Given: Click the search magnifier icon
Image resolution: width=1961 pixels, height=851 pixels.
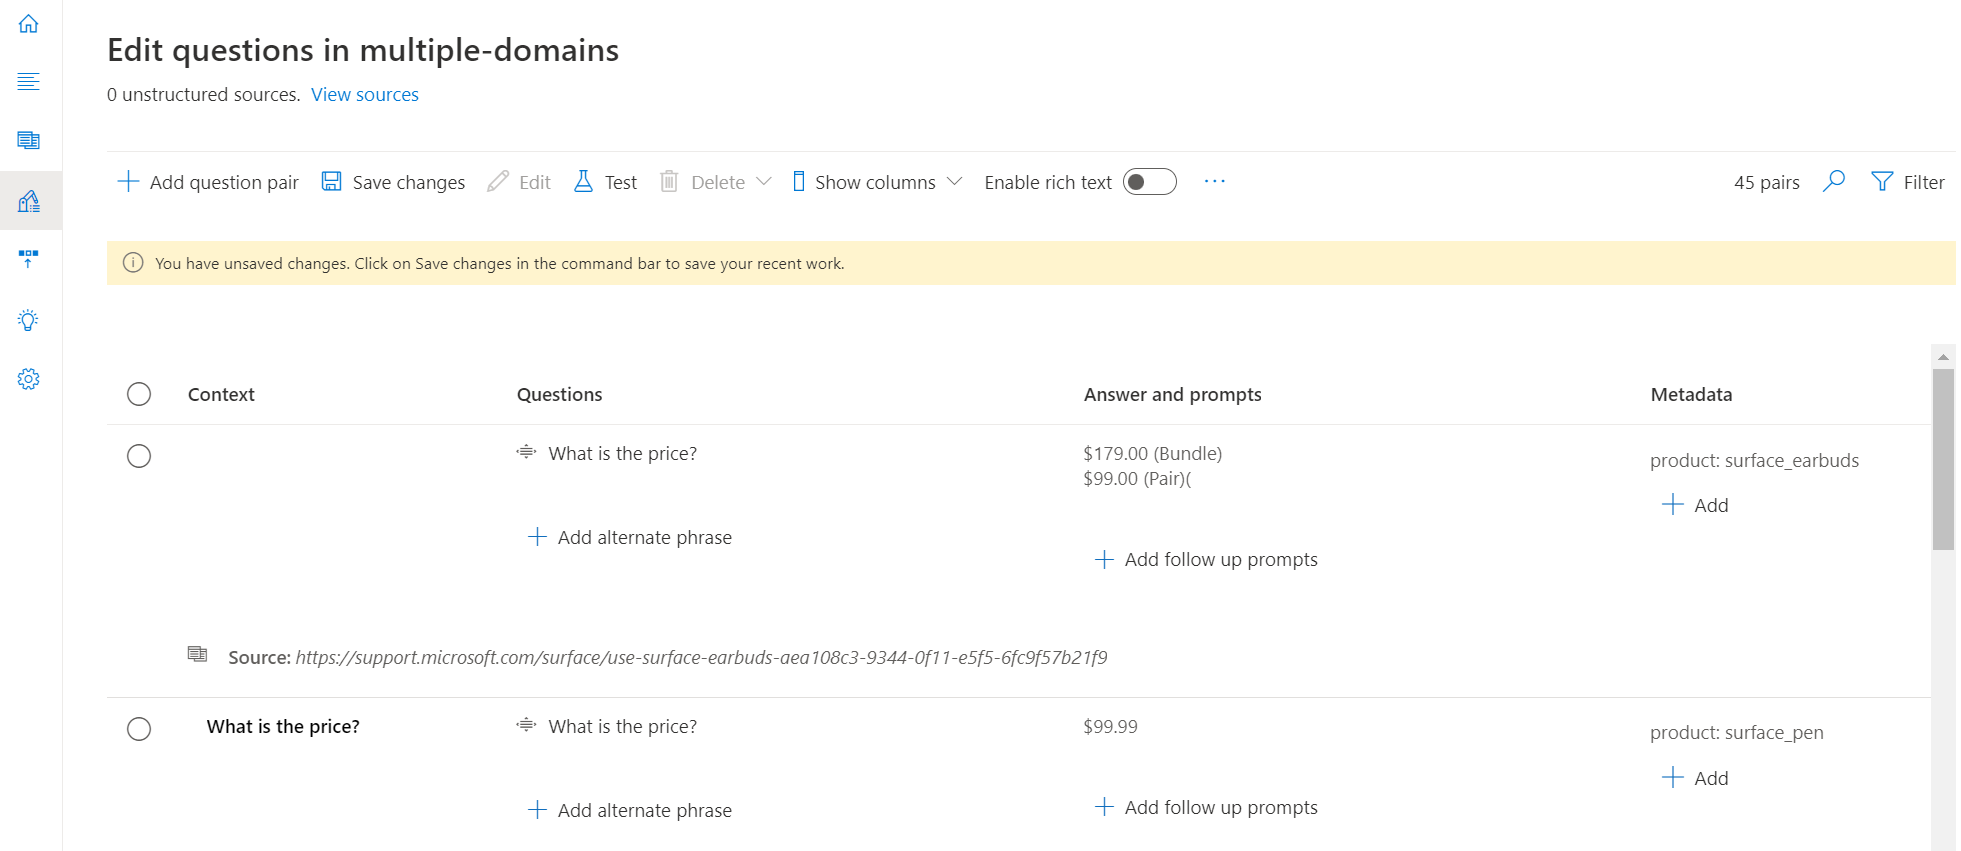Looking at the screenshot, I should pyautogui.click(x=1833, y=181).
